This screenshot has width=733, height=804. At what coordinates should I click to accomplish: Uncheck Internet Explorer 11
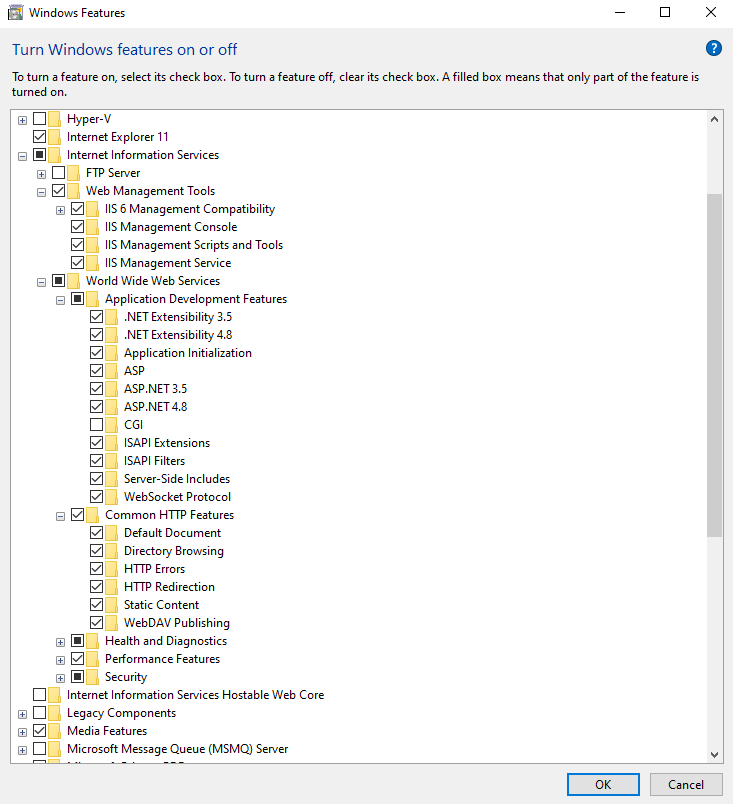click(39, 136)
